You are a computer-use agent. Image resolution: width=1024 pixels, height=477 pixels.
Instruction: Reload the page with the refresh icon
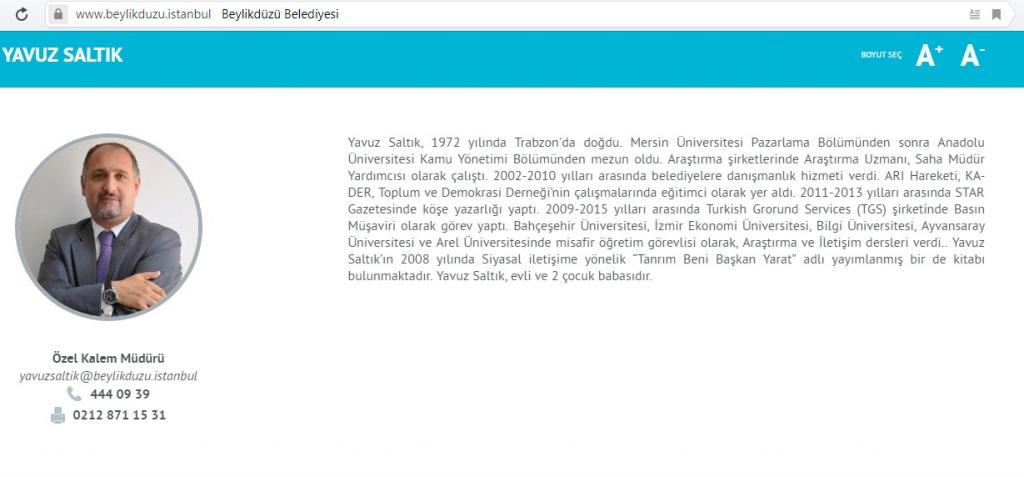click(22, 15)
